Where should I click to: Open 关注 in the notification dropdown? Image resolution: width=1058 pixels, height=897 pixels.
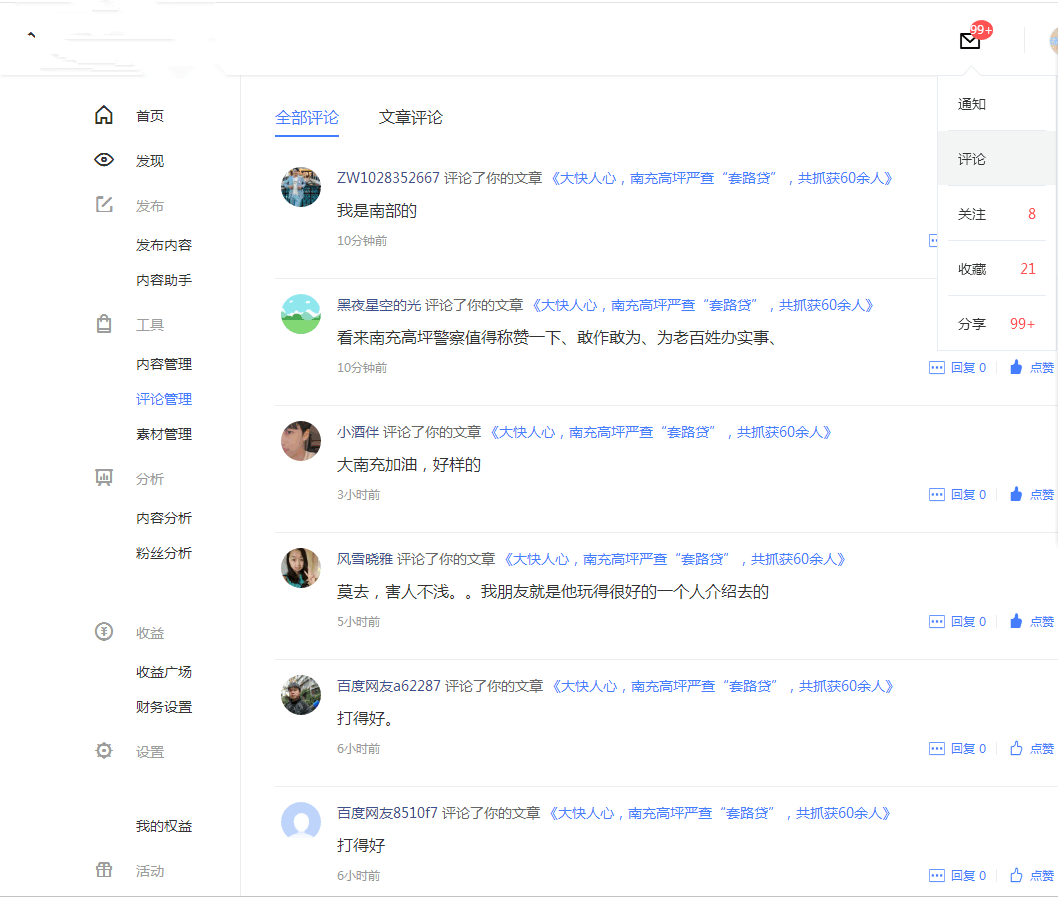995,214
